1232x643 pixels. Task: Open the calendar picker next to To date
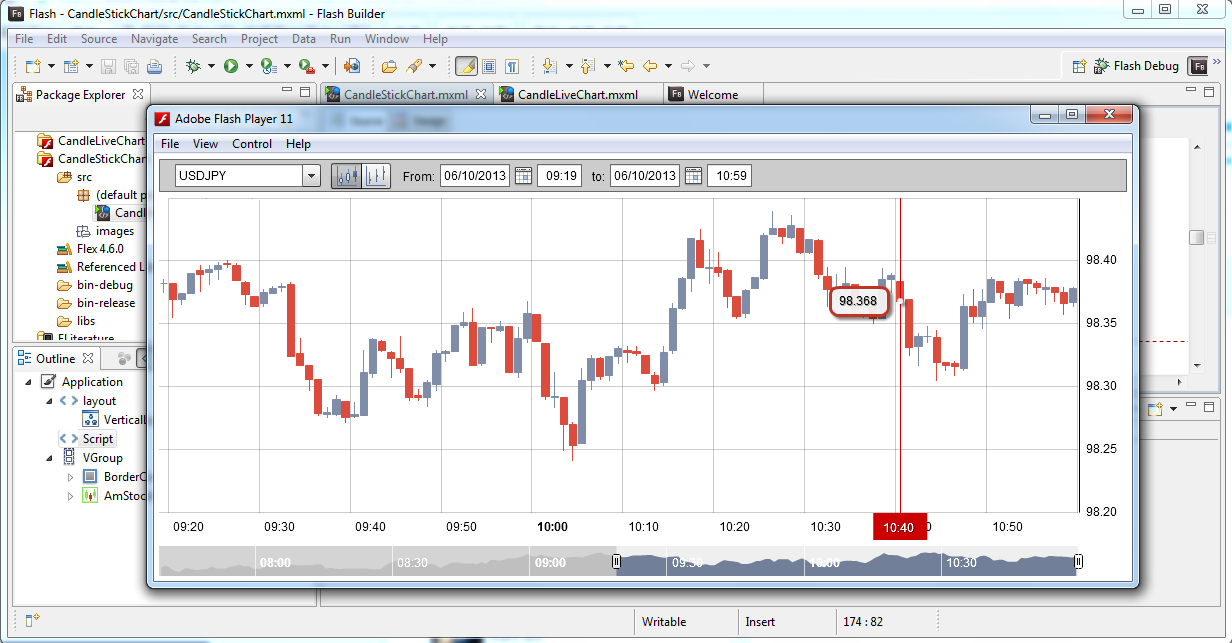(x=695, y=175)
